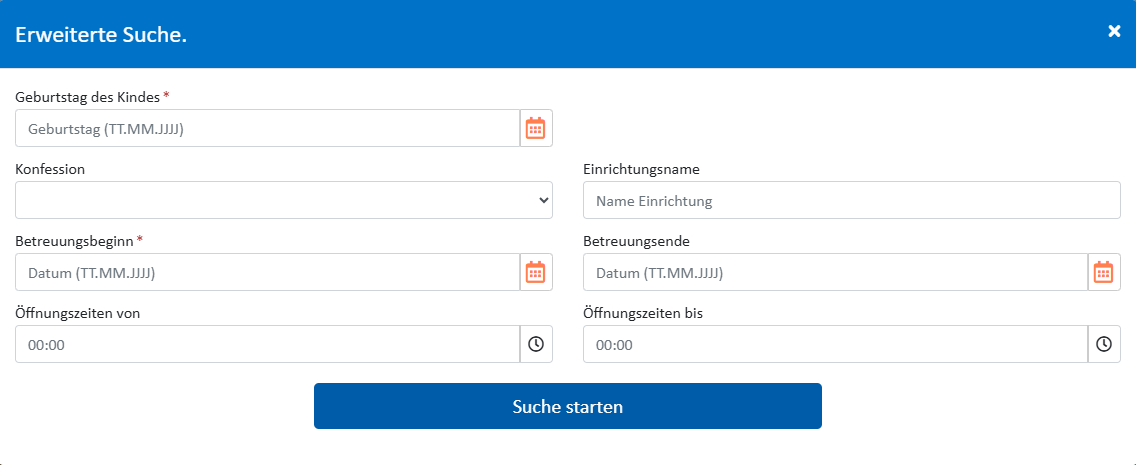
Task: Open the Betreuungsbeginn calendar picker
Action: 536,272
